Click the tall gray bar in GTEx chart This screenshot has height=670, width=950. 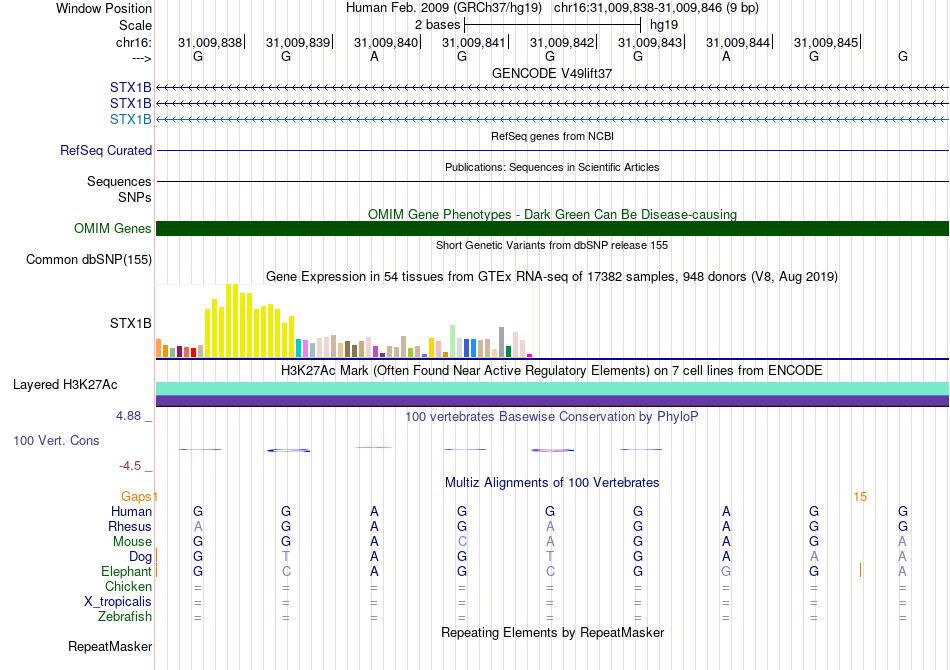(x=502, y=342)
